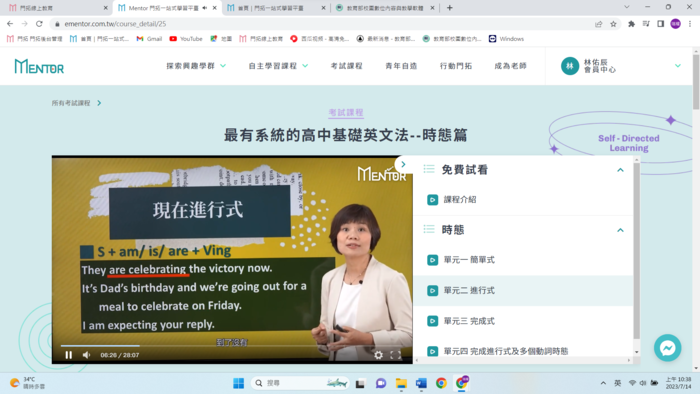
Task: Play icon for 單元二 進行式
Action: click(432, 290)
